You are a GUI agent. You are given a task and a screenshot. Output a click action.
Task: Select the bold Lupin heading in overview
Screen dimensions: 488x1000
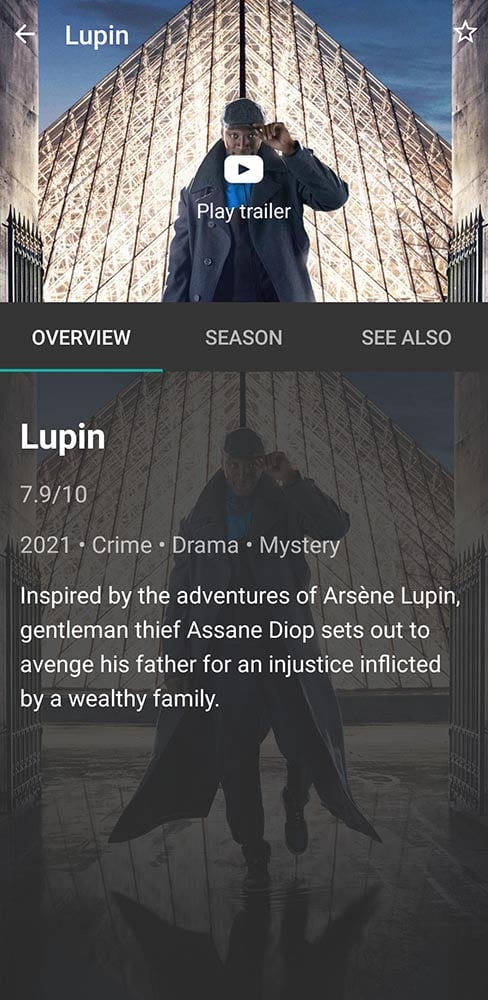coord(63,438)
